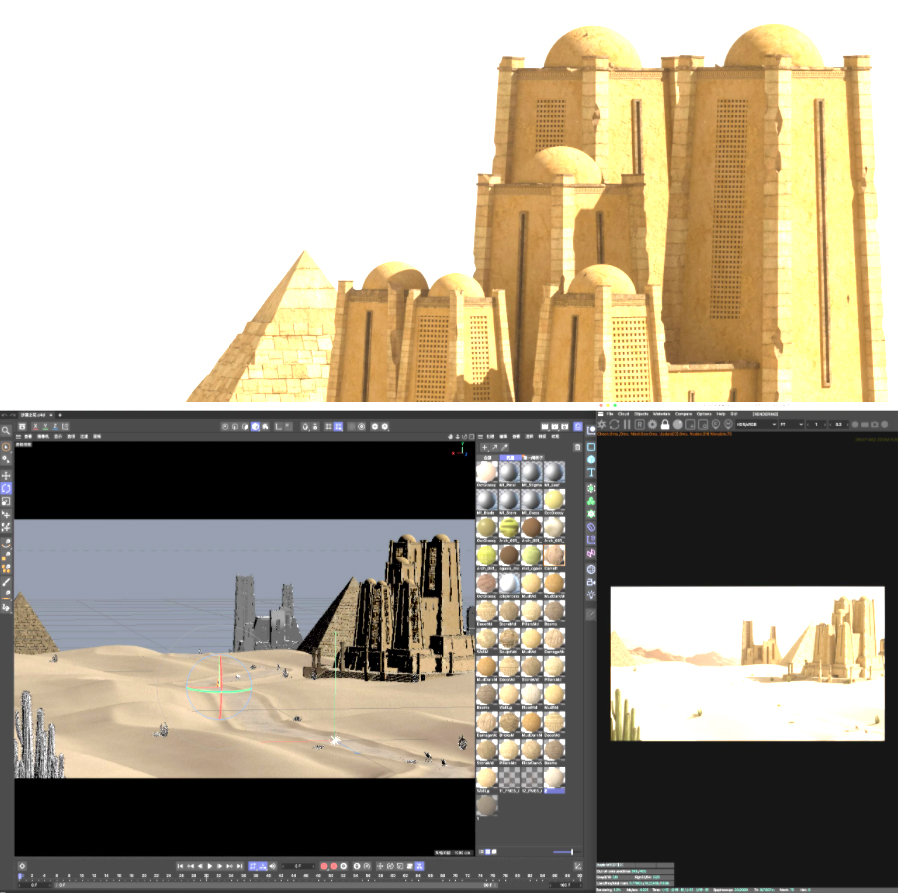Click the red record keyframe button
This screenshot has width=898, height=893.
tap(324, 866)
